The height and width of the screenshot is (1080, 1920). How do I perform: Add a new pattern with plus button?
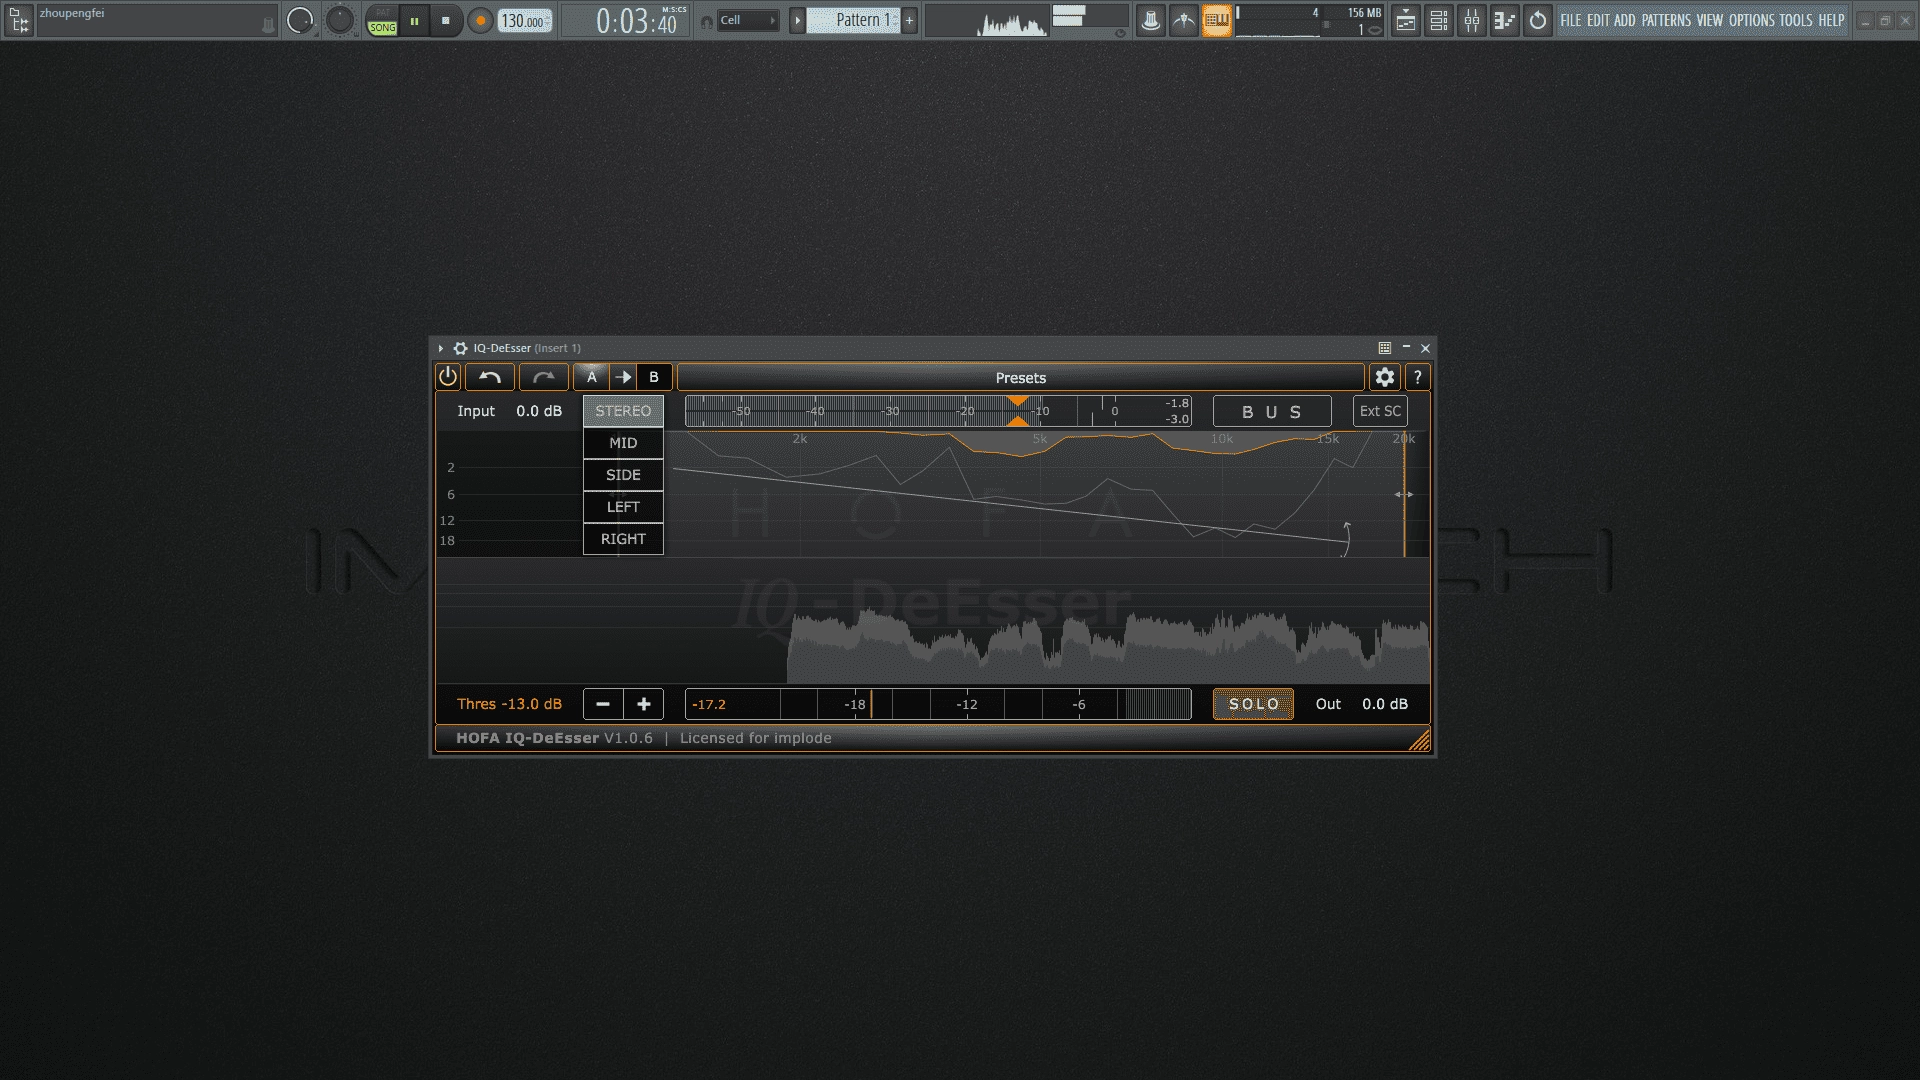pos(909,20)
